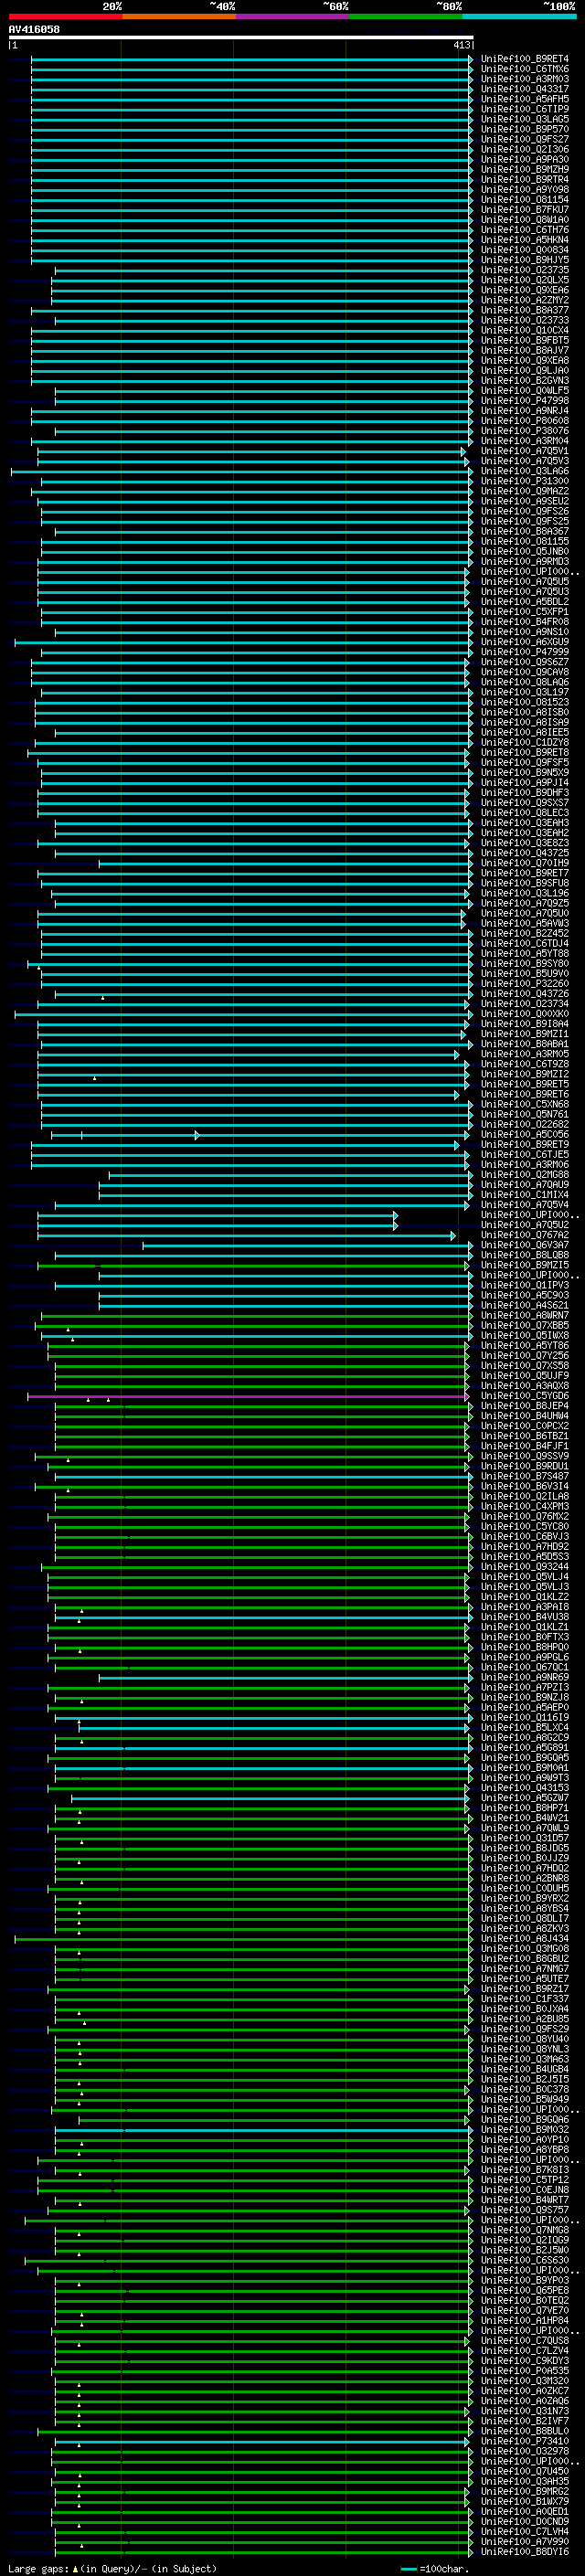The height and width of the screenshot is (2576, 585).
Task: Click the UniRef100_Q9CAV8 label
Action: (524, 672)
